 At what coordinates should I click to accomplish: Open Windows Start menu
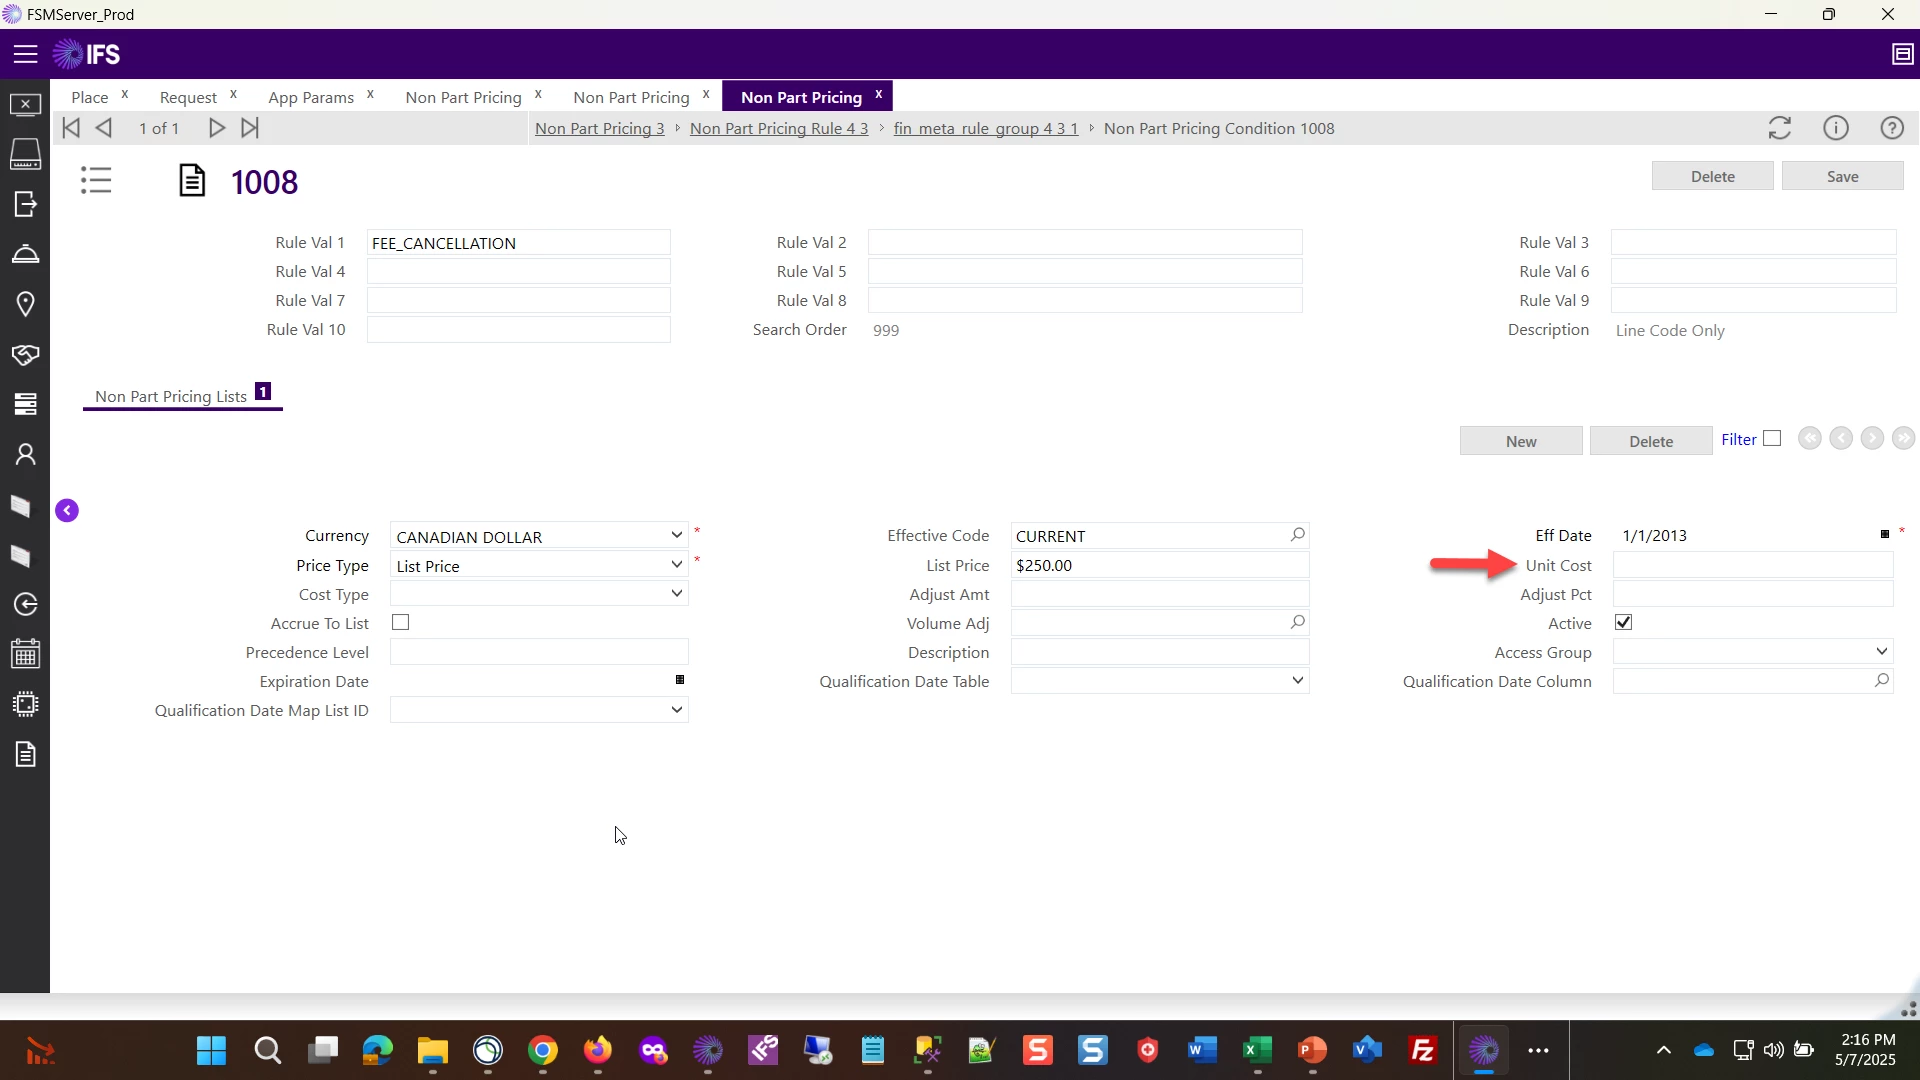(x=211, y=1051)
